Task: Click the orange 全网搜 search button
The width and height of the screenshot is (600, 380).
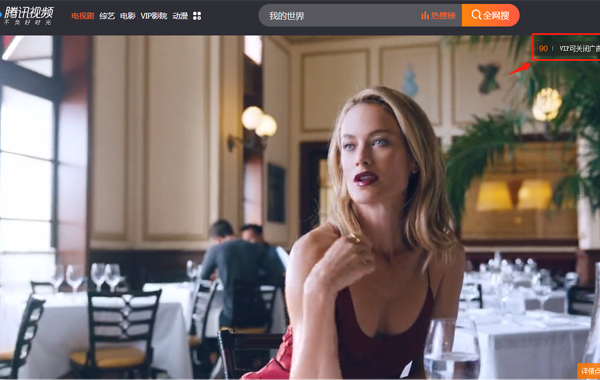Action: pyautogui.click(x=491, y=15)
